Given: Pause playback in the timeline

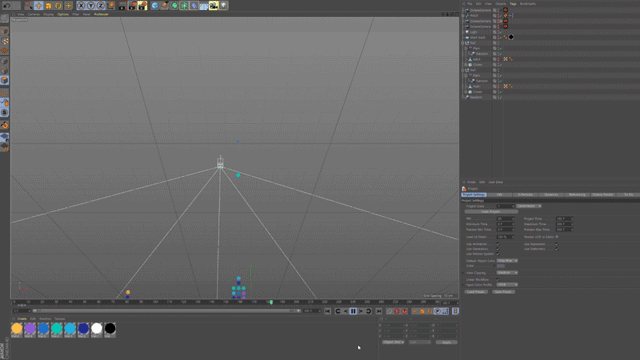Looking at the screenshot, I should 353,311.
